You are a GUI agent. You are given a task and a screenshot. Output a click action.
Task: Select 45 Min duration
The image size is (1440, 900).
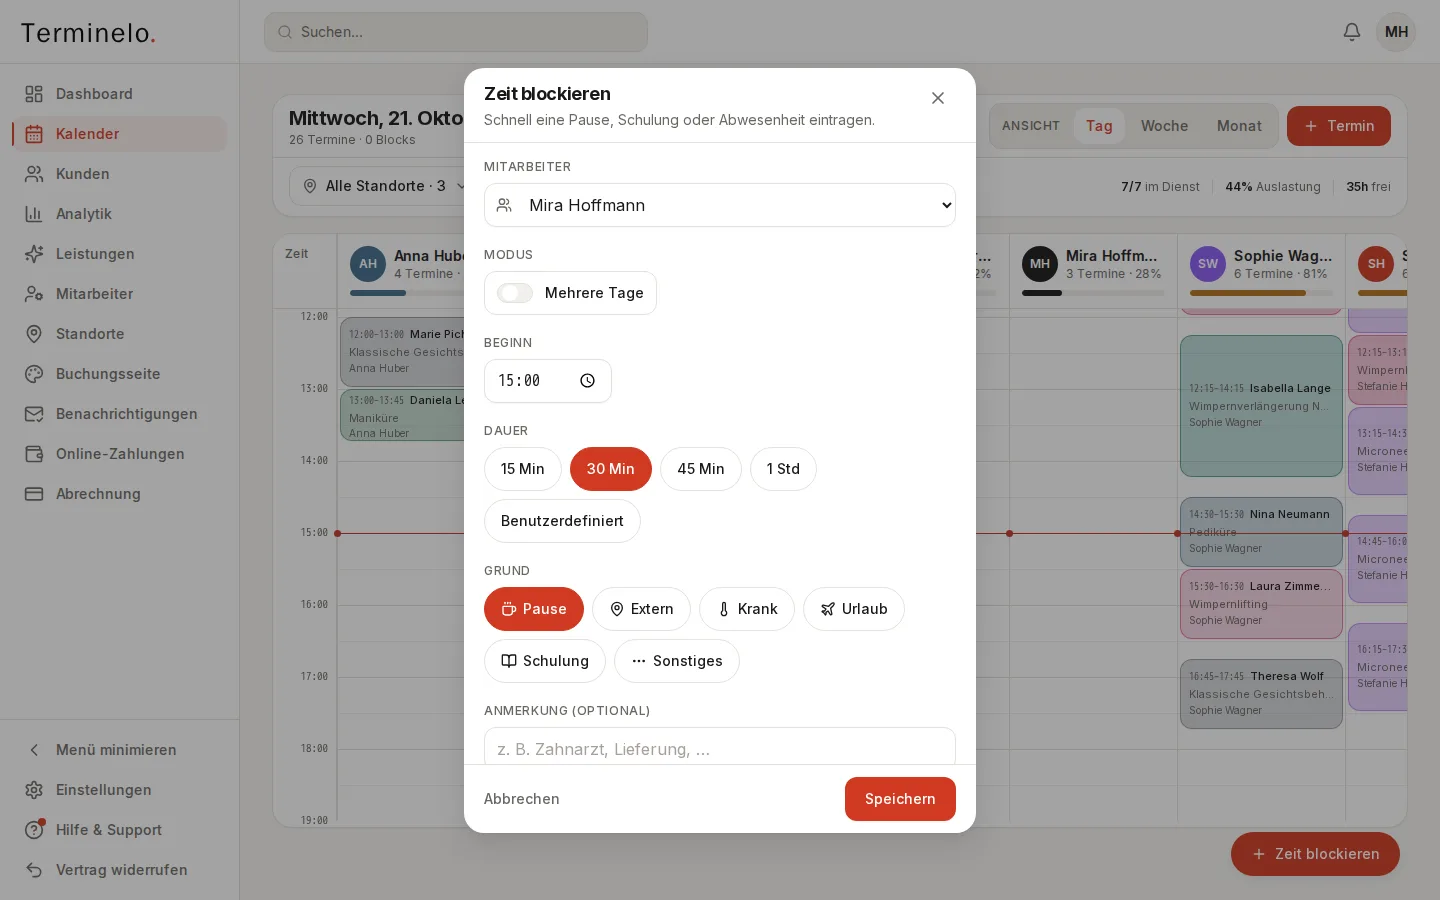701,469
